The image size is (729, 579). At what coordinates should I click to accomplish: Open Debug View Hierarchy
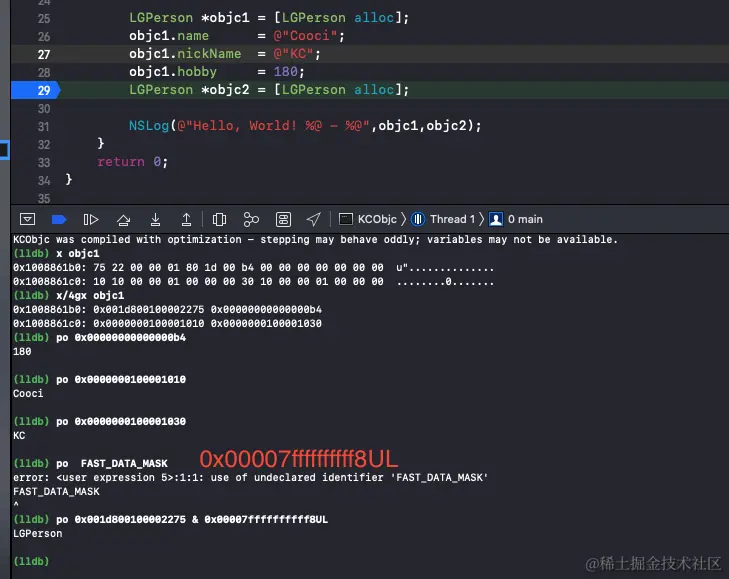coord(219,219)
